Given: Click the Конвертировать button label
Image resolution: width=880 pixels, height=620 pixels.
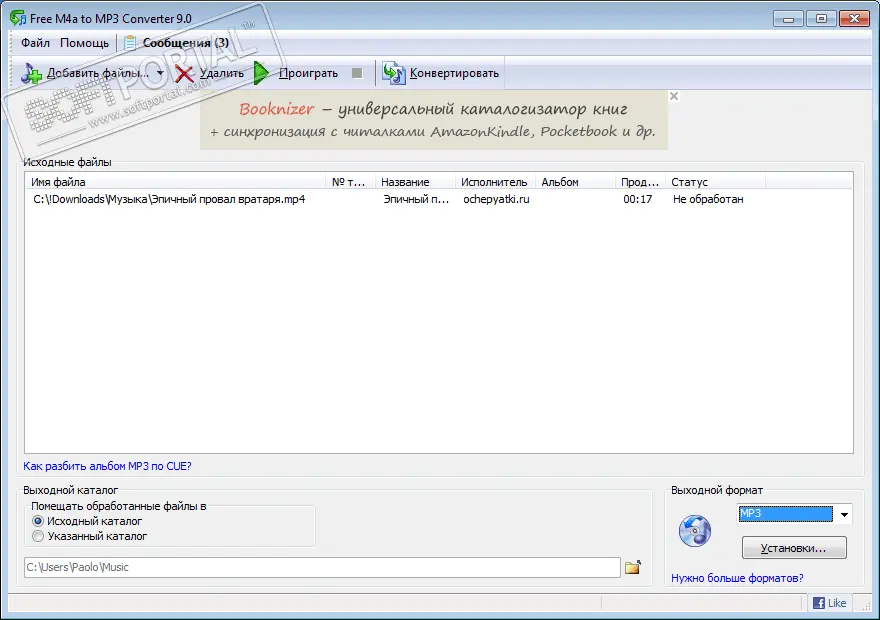Looking at the screenshot, I should 454,74.
